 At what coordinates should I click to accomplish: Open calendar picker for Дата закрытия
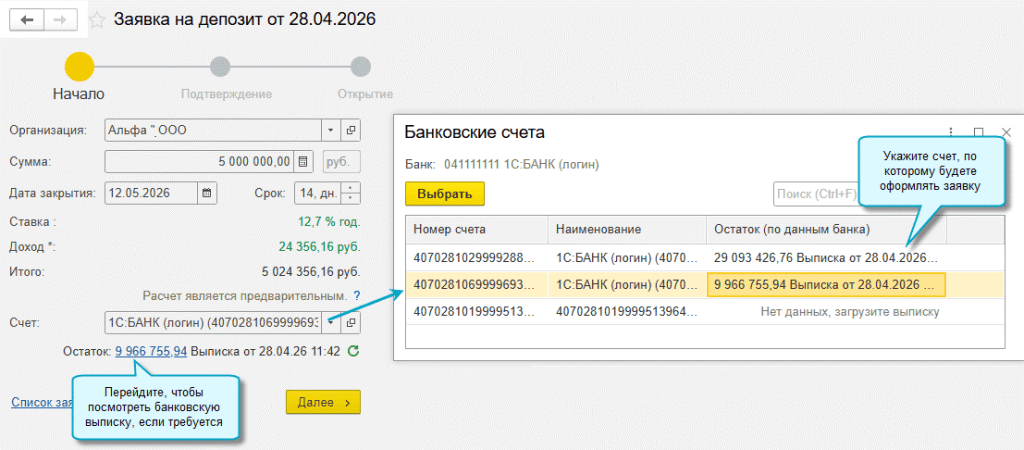[206, 193]
